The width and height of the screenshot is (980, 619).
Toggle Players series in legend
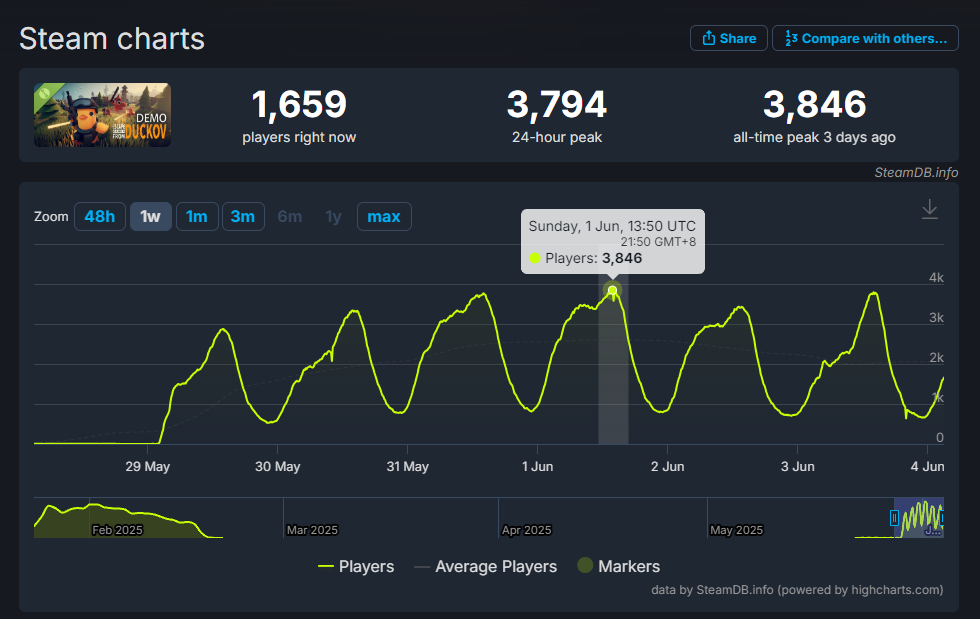click(356, 566)
